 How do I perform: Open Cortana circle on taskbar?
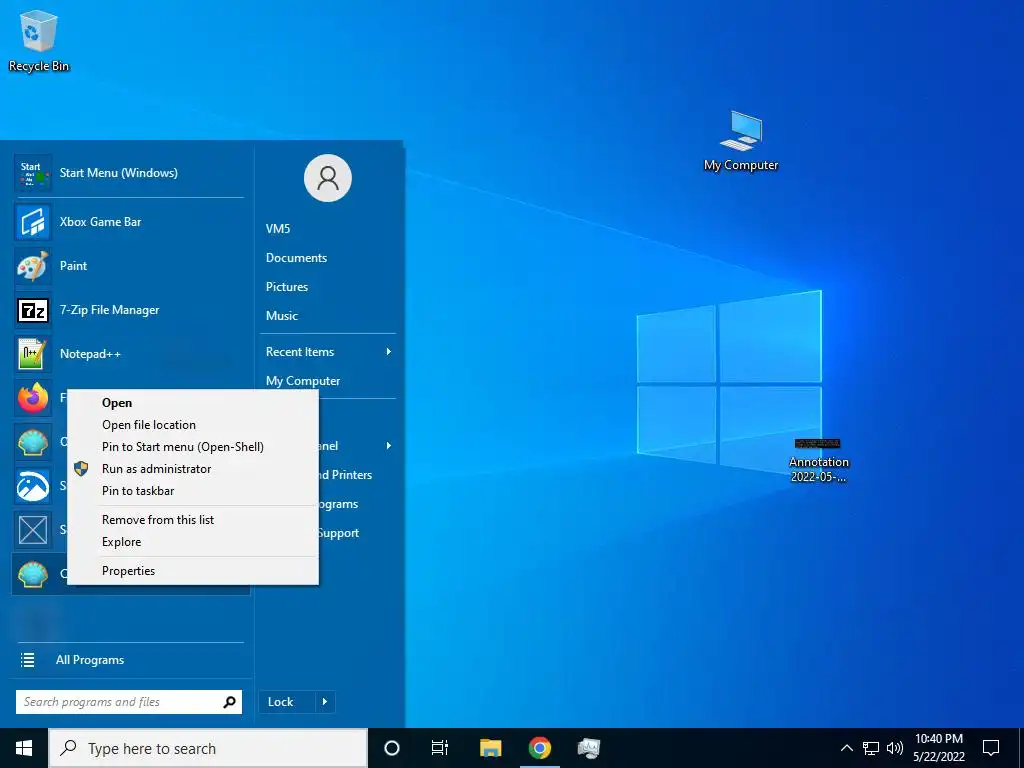pyautogui.click(x=391, y=748)
